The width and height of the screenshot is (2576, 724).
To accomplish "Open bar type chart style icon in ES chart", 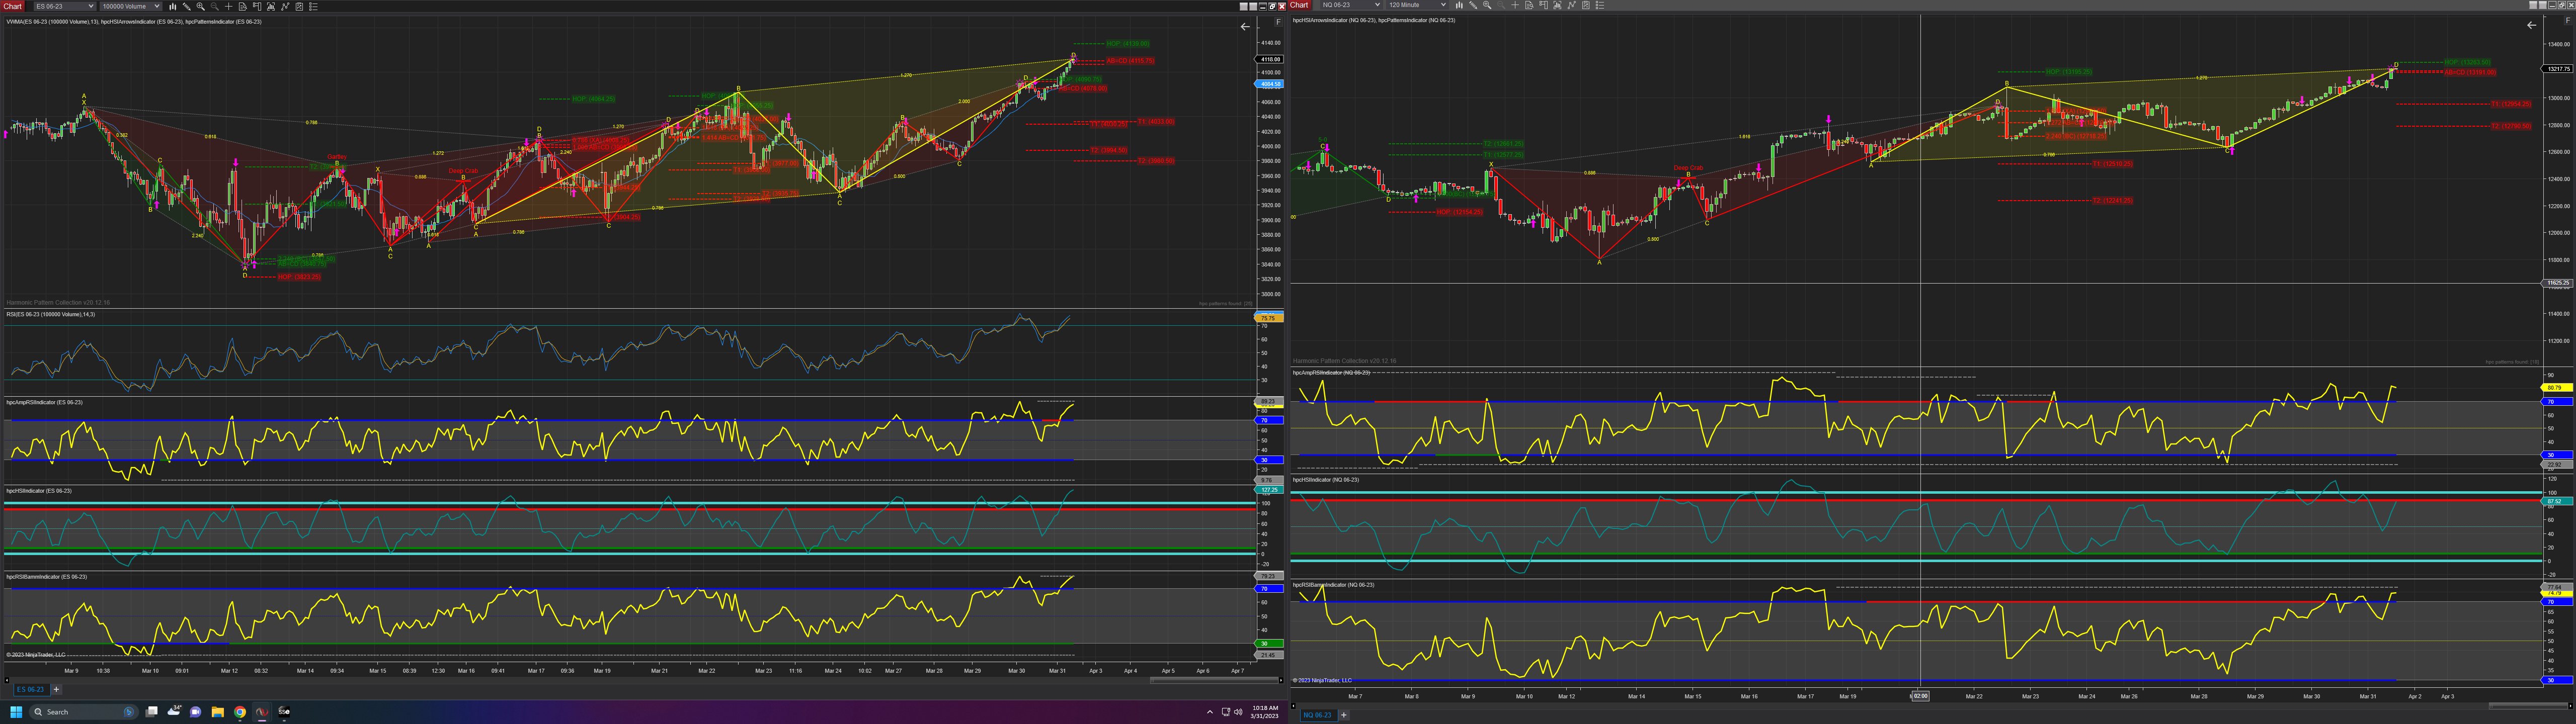I will tap(173, 6).
